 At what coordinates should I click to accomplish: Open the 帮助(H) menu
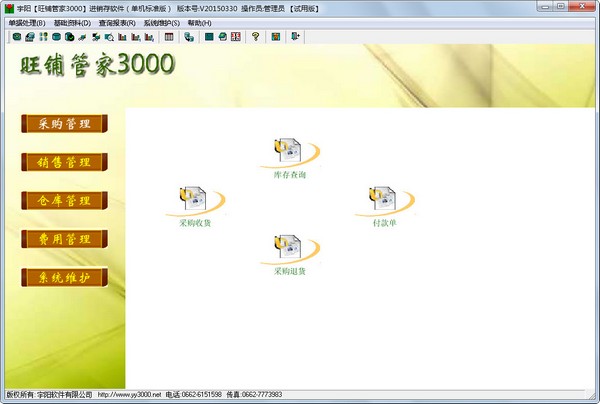click(199, 23)
